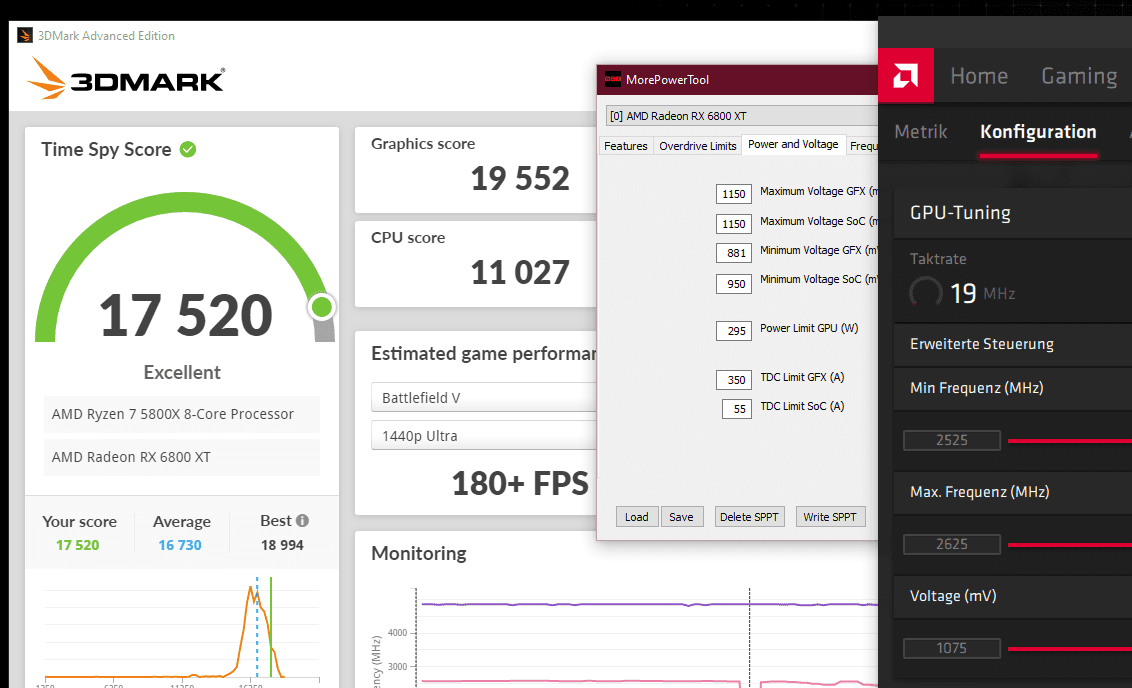Open the AMD Radeon RX 6800 XT device dropdown
Screen dimensions: 1132x688
pyautogui.click(x=741, y=116)
